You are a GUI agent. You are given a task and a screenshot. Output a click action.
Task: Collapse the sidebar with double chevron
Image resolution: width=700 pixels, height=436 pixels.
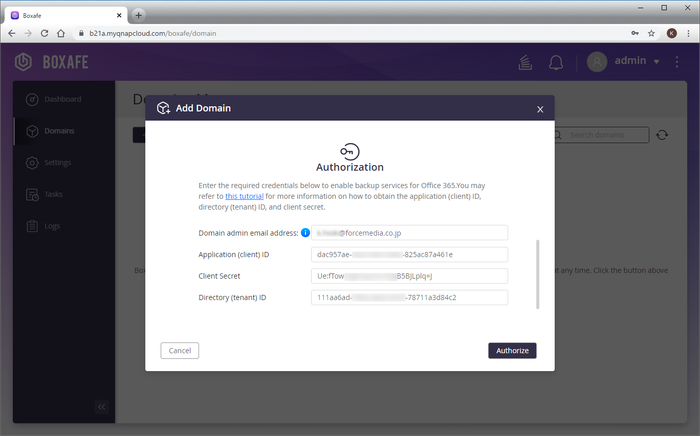(x=101, y=406)
